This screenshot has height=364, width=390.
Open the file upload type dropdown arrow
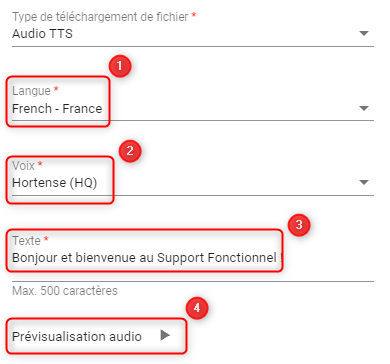[364, 33]
